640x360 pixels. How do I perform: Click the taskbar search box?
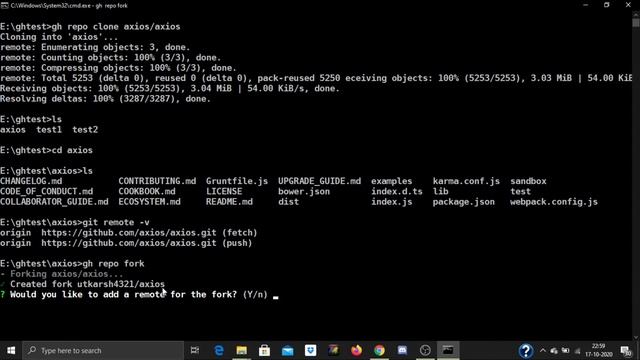103,350
